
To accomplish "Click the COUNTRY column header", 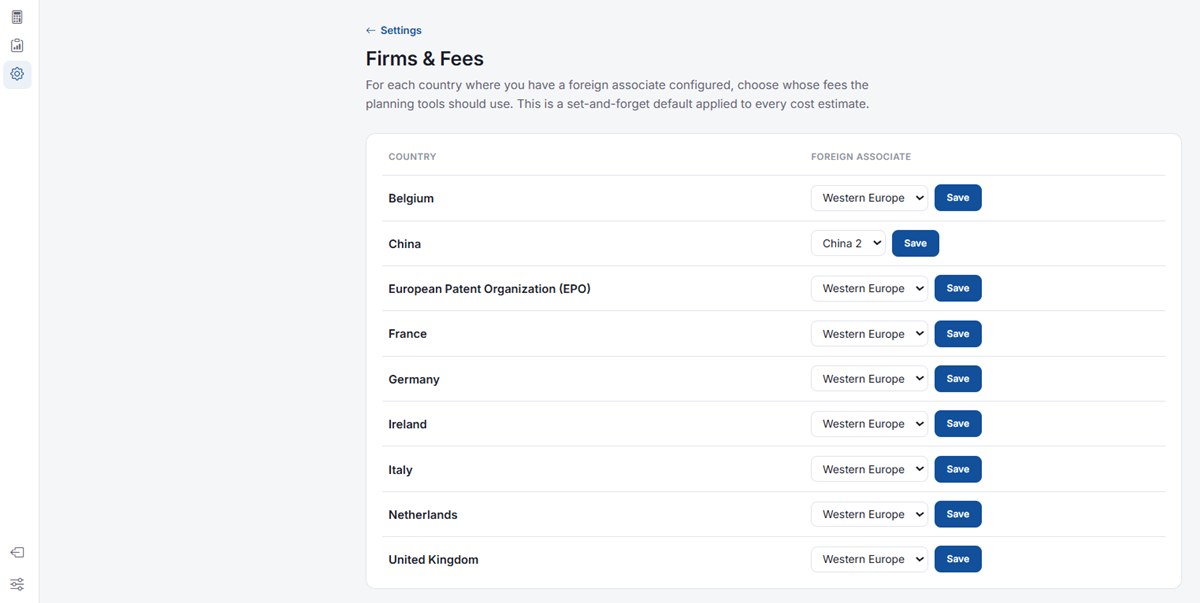I will pyautogui.click(x=412, y=157).
